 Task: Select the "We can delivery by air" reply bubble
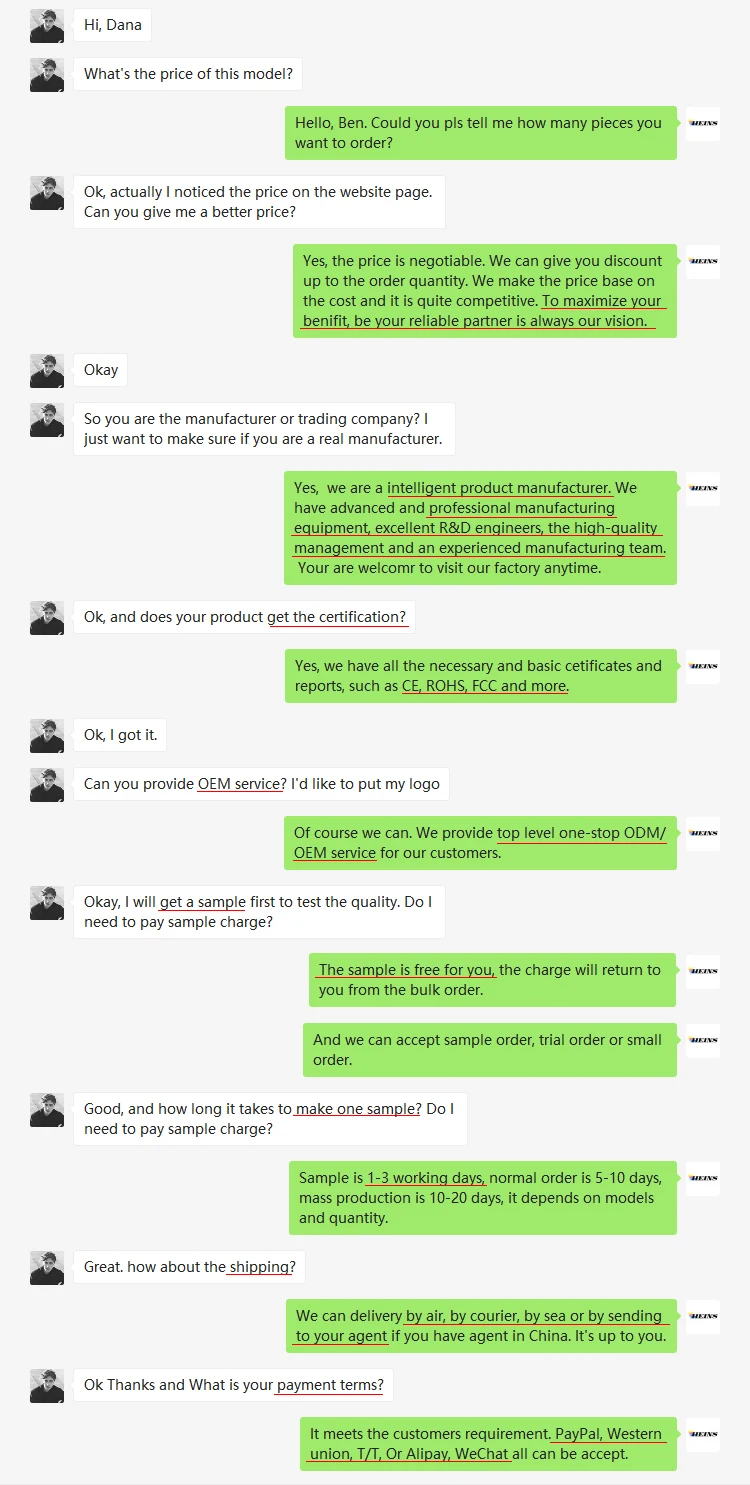click(x=481, y=1326)
